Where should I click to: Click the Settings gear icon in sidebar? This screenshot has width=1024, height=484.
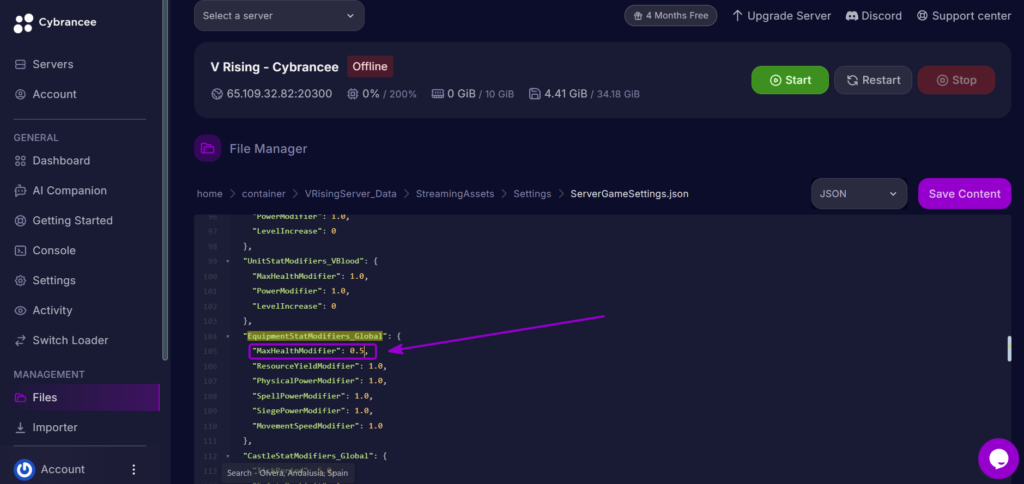pos(20,280)
